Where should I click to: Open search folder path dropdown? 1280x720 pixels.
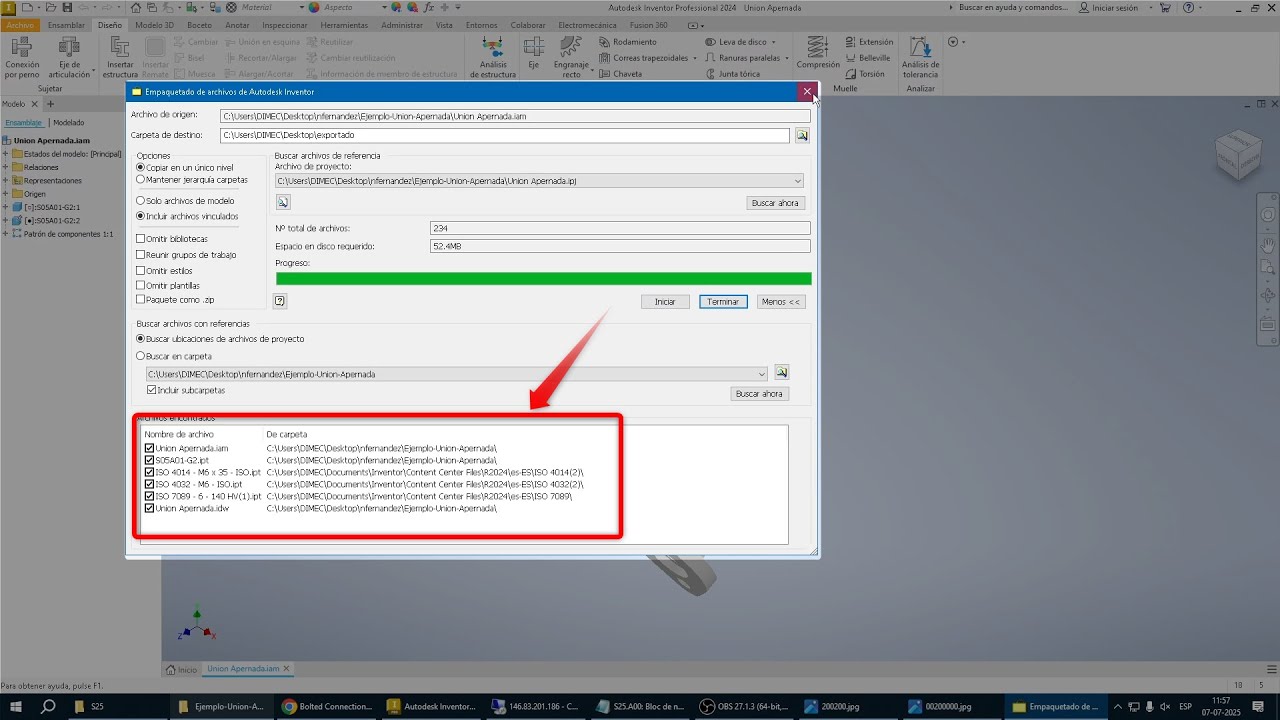click(x=762, y=374)
